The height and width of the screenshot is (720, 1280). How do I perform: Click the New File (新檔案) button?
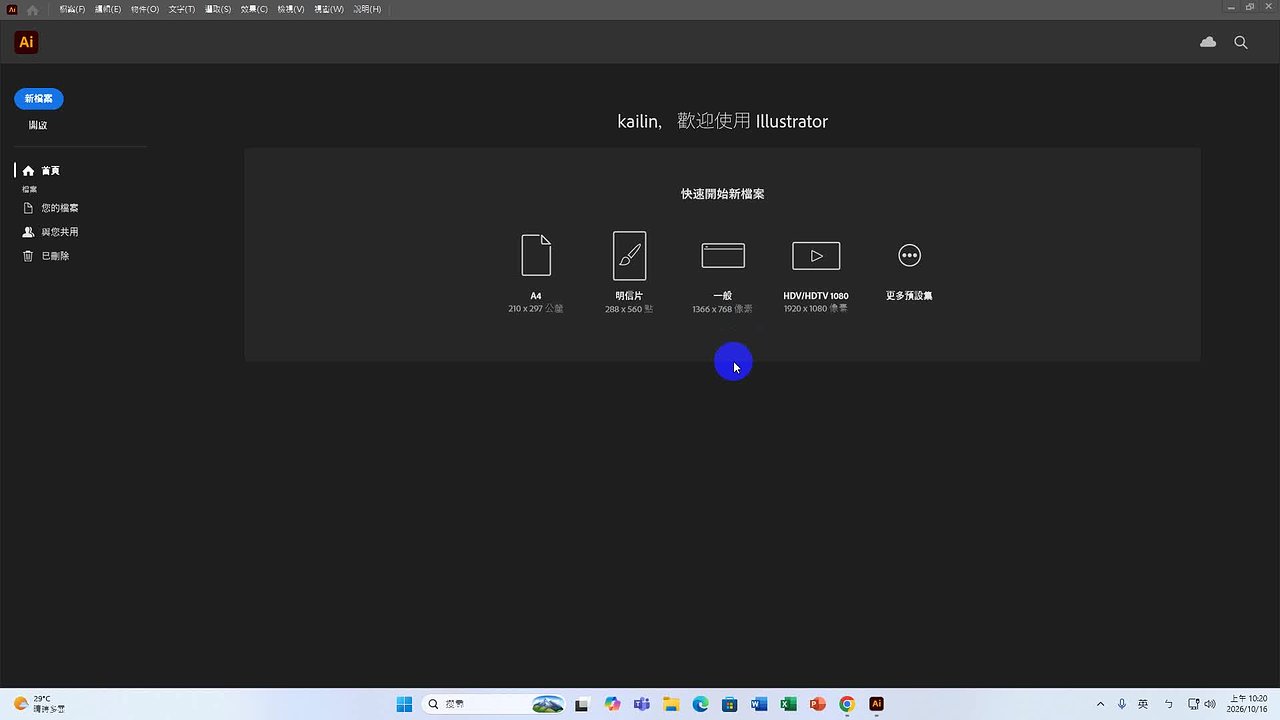(39, 98)
